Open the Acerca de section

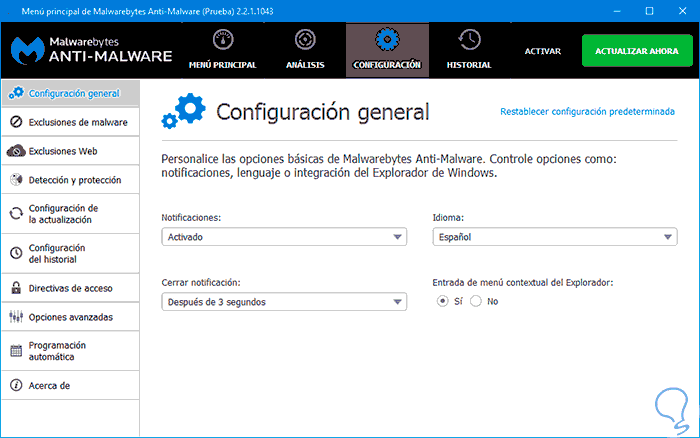(71, 385)
